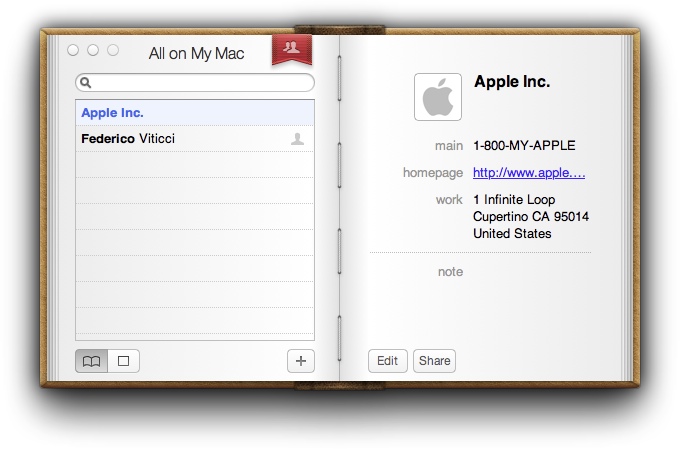This screenshot has height=449, width=680.
Task: Select Apple Inc. in contact list
Action: 195,113
